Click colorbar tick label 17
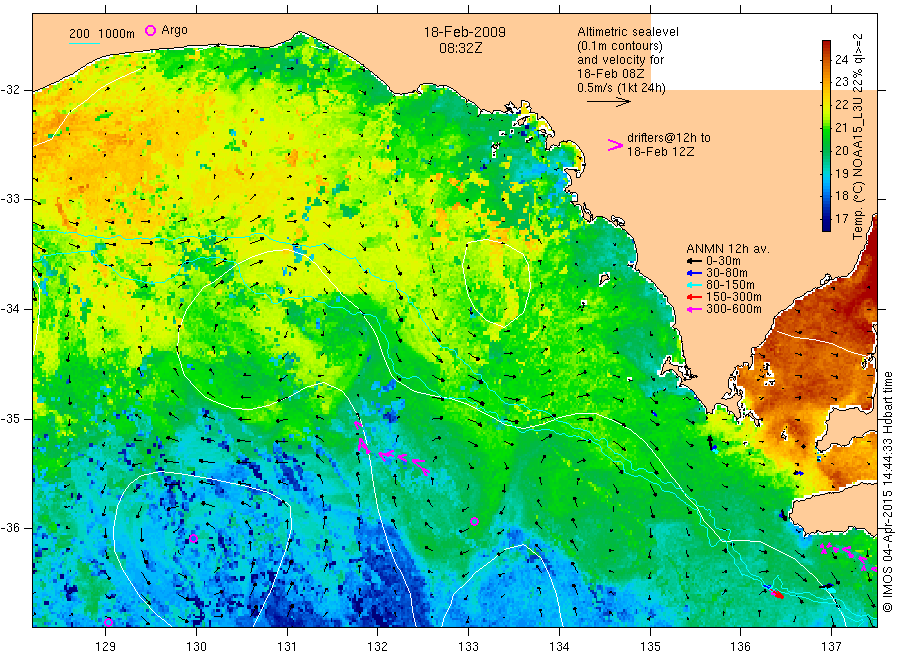 841,218
